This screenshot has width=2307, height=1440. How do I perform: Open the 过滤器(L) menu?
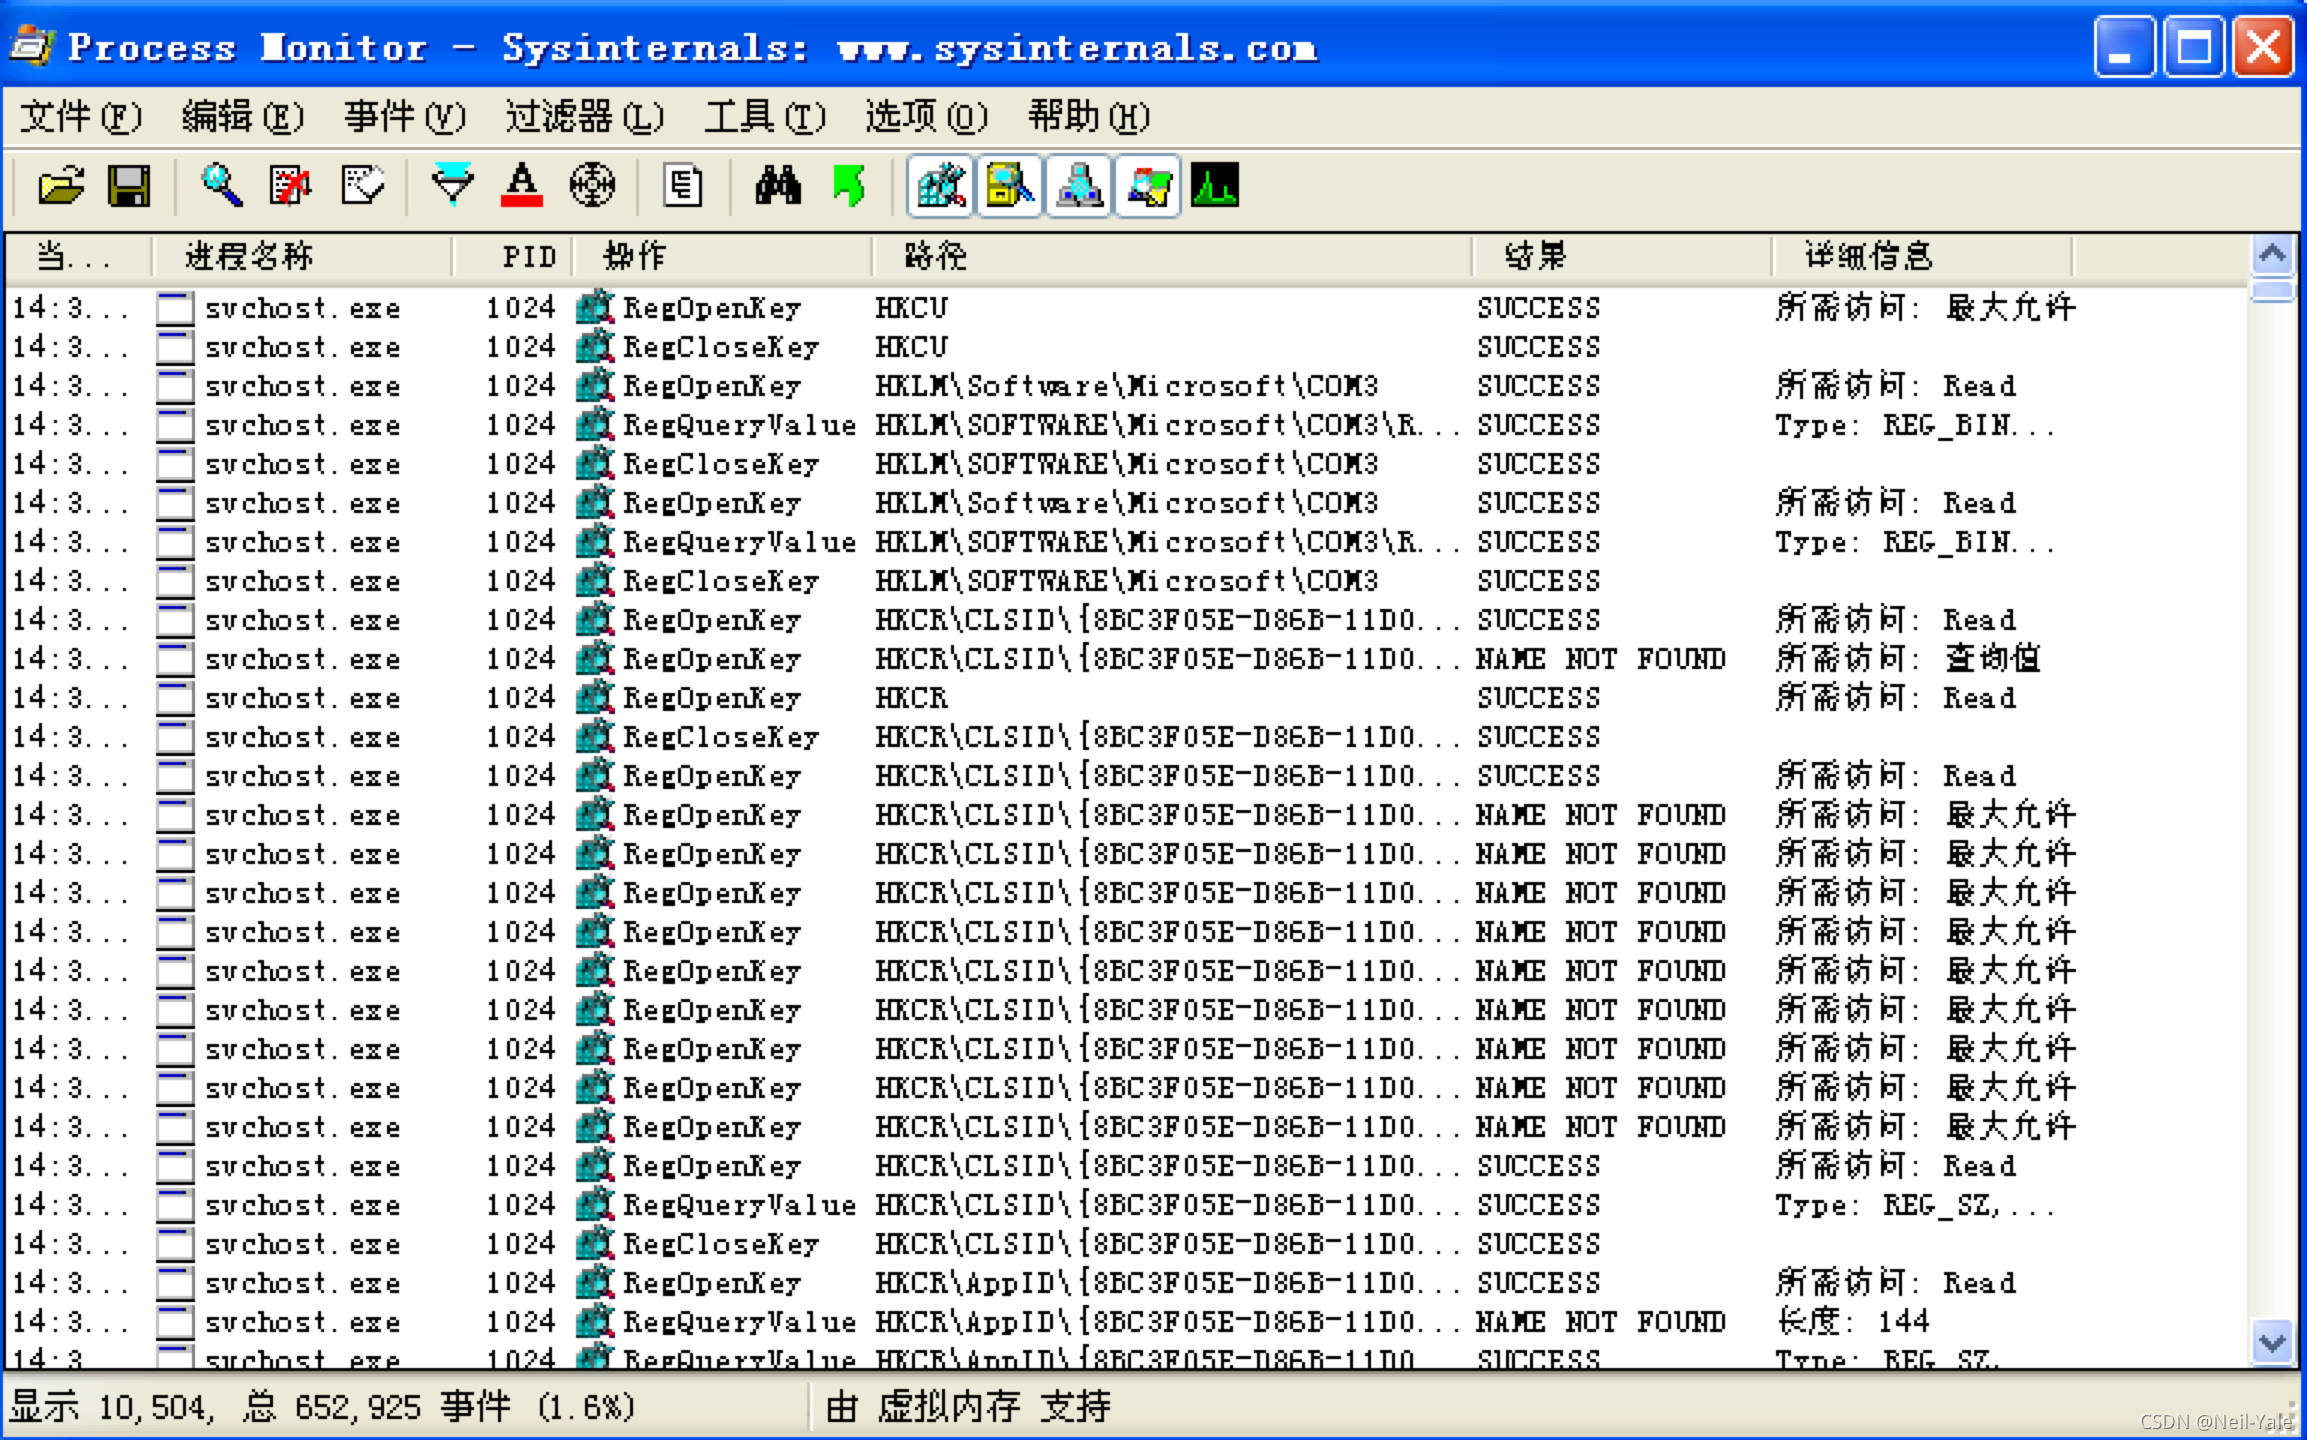585,117
